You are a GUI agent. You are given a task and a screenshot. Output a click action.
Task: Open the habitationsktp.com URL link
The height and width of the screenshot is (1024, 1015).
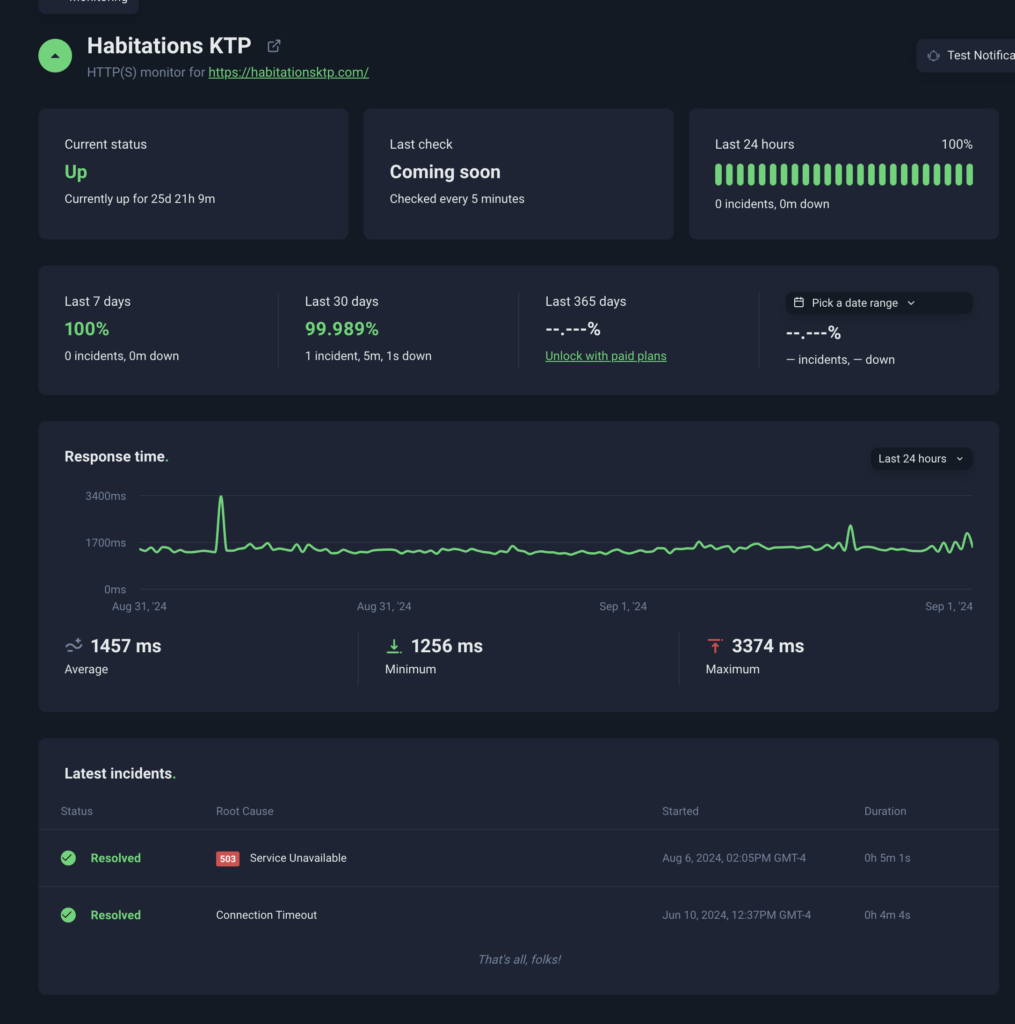(x=288, y=73)
